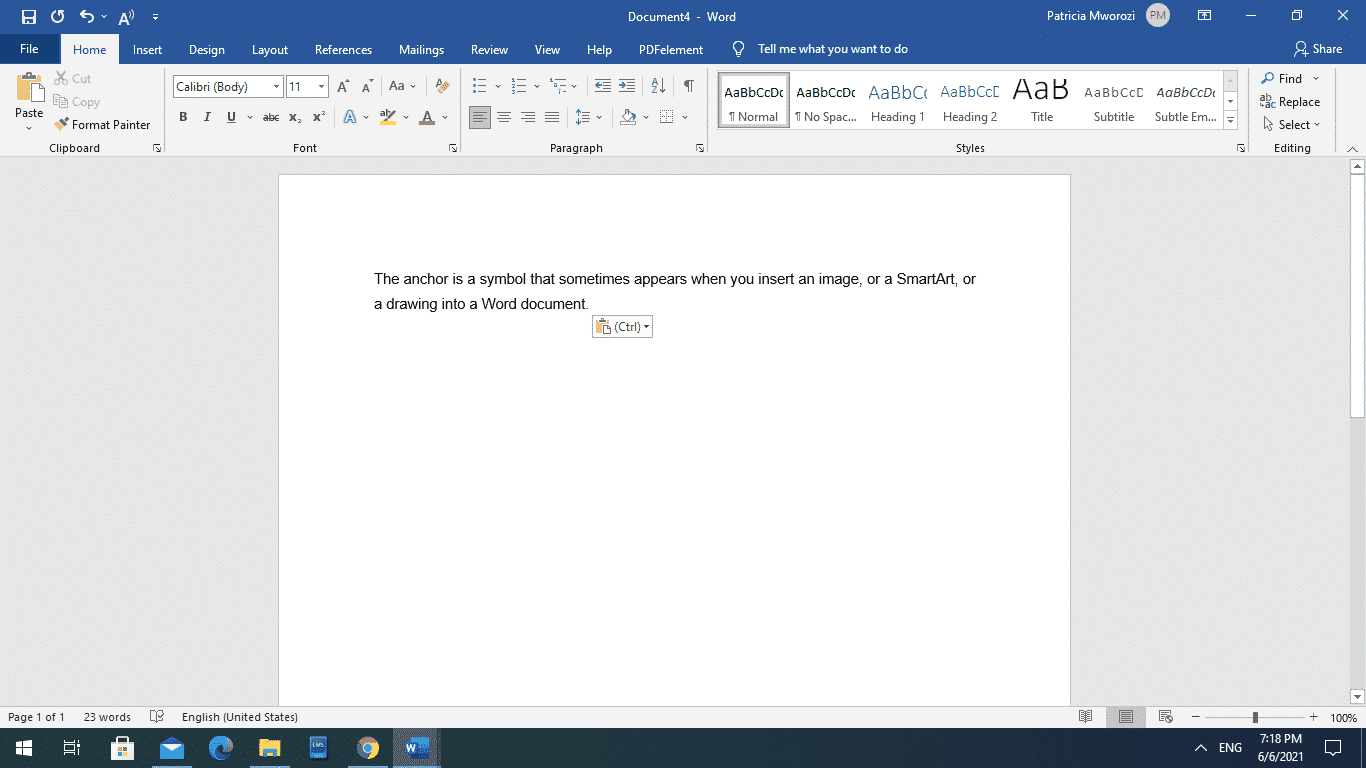Screen dimensions: 1366x768
Task: Toggle center text alignment
Action: (x=504, y=117)
